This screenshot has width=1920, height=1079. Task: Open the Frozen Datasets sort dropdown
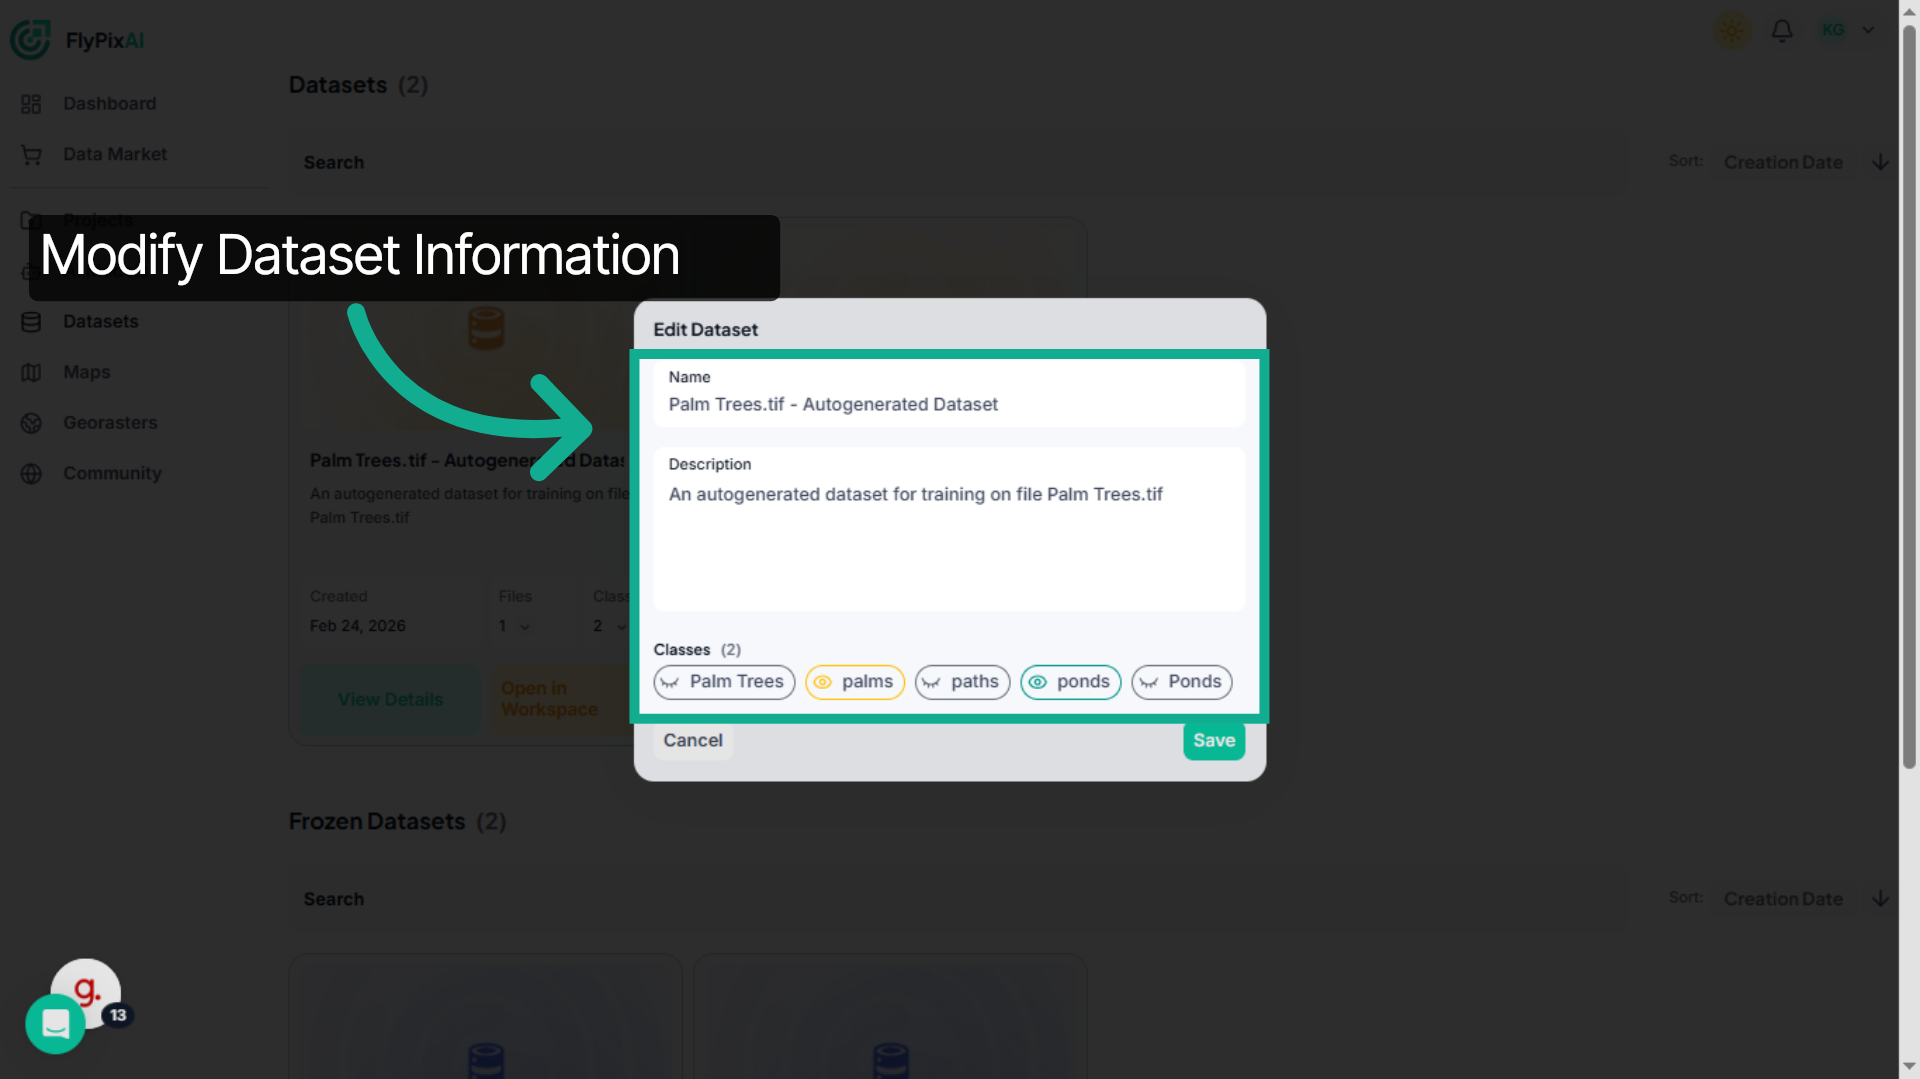(x=1783, y=899)
